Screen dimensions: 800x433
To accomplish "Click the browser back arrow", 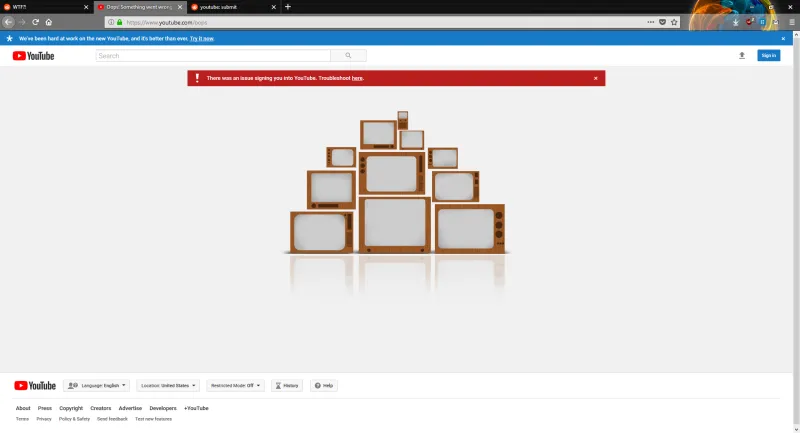I will pos(9,21).
